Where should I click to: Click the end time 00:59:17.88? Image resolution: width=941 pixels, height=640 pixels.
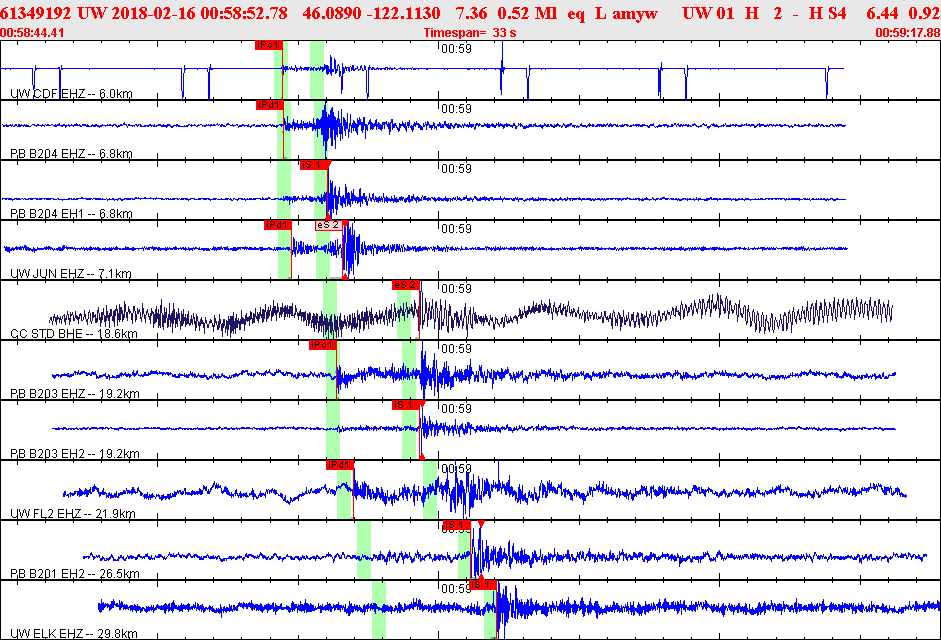pyautogui.click(x=907, y=33)
